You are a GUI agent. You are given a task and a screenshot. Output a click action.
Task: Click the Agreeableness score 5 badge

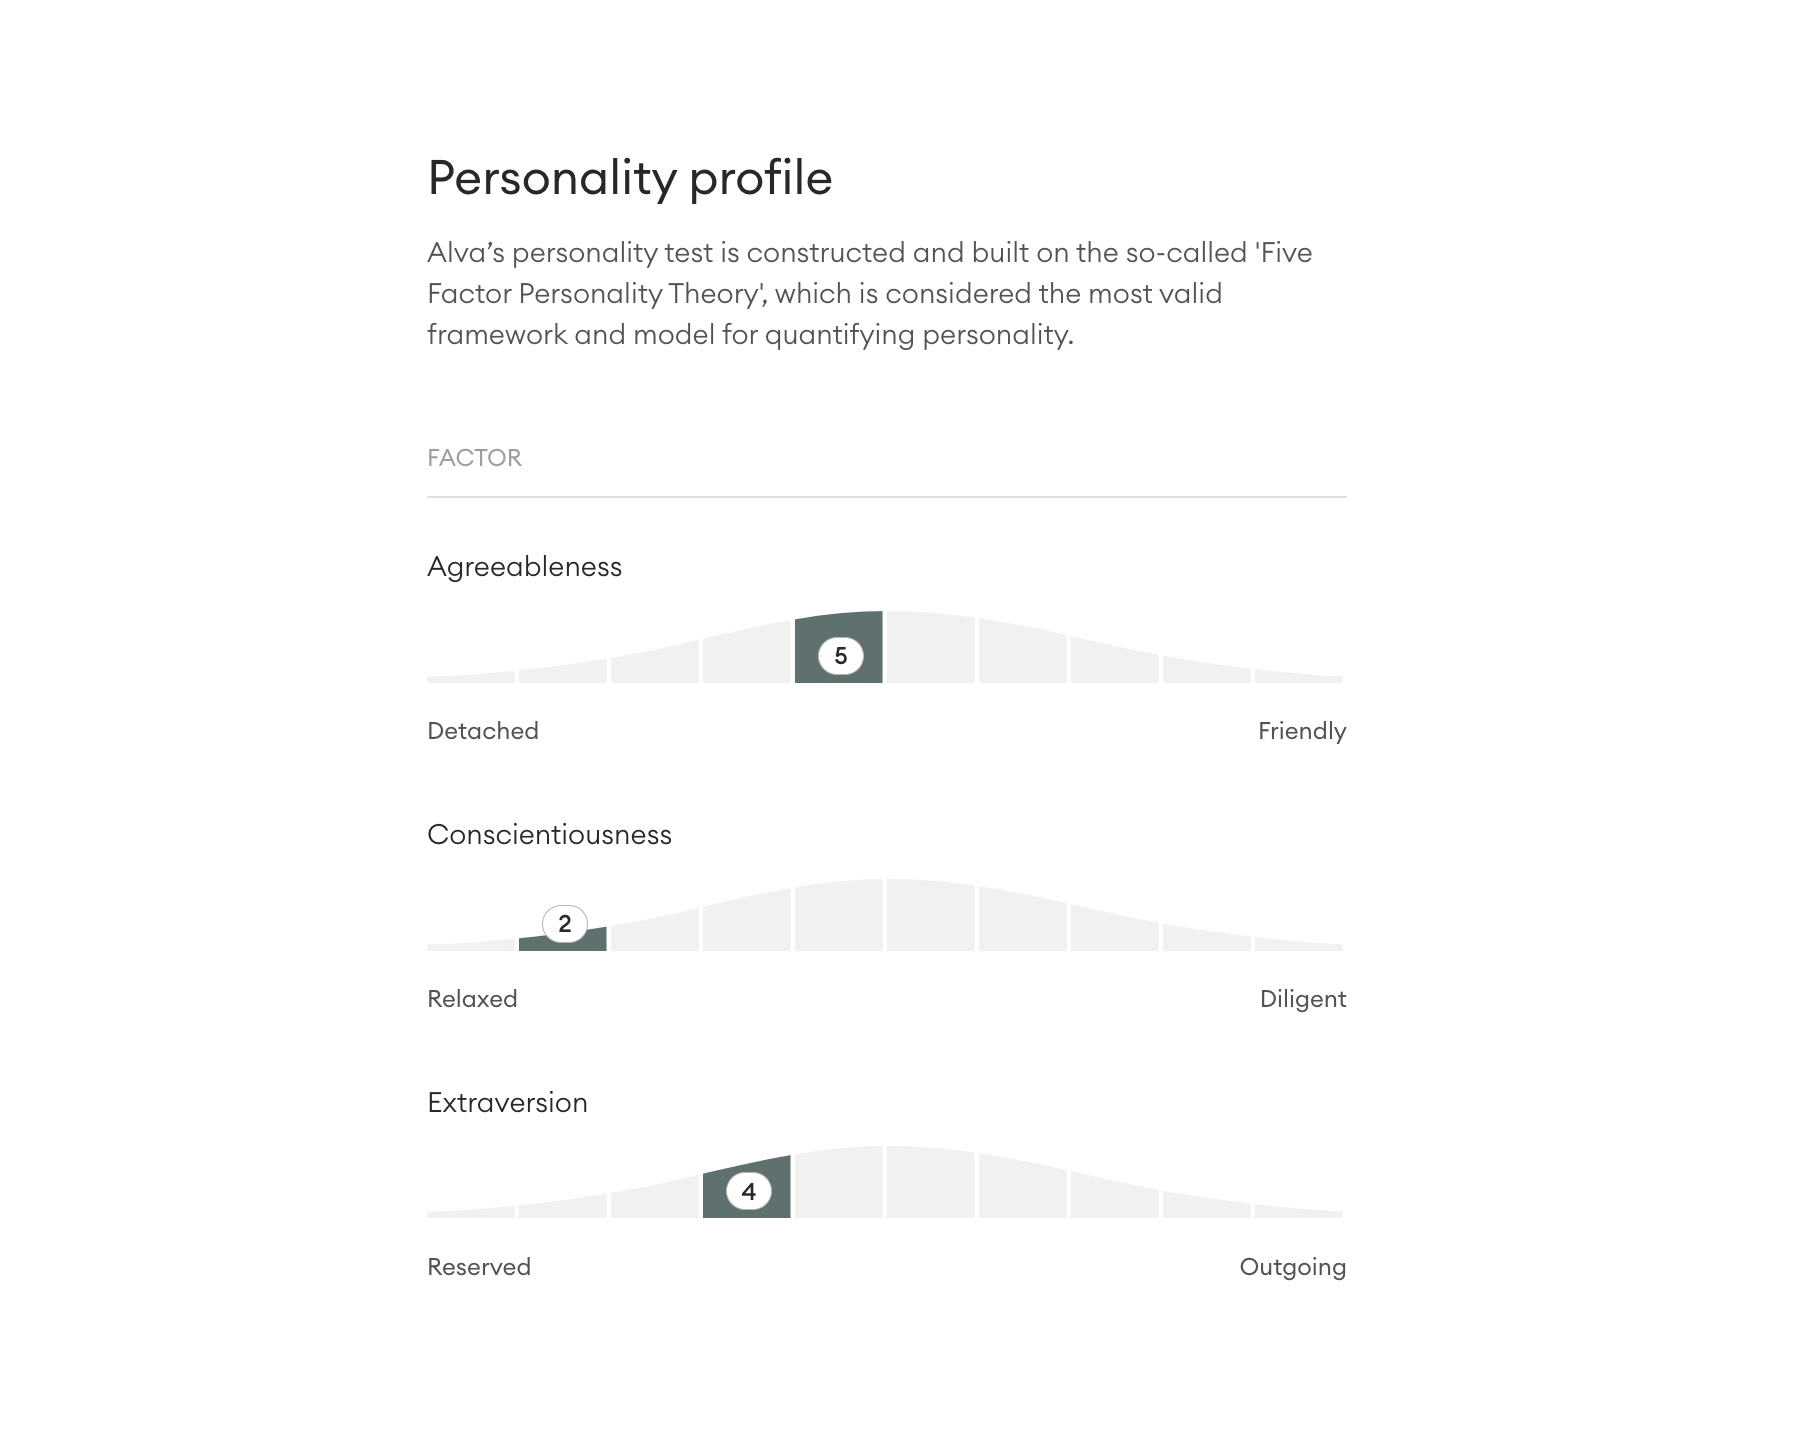coord(840,656)
